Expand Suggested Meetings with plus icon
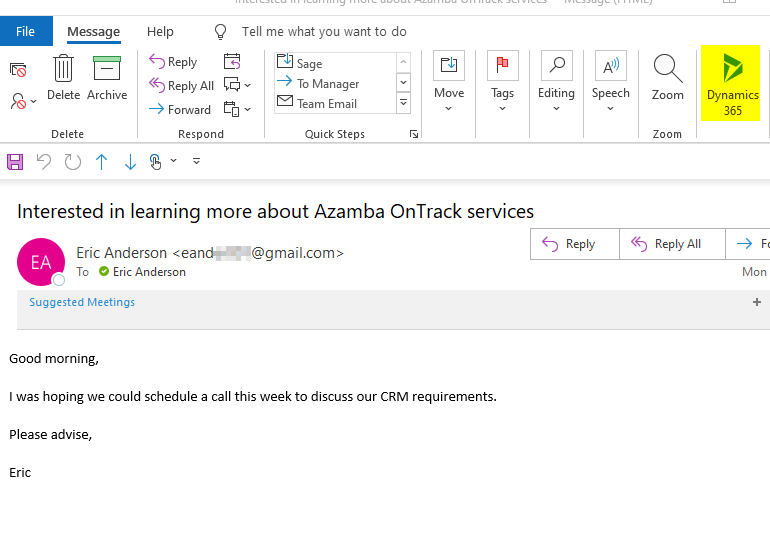Screen dimensions: 770x544 pyautogui.click(x=757, y=302)
